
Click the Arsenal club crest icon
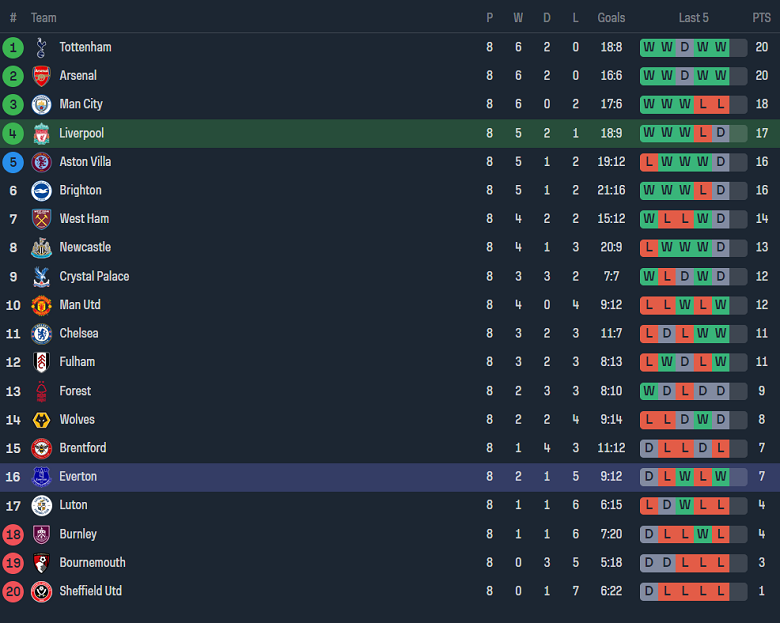click(41, 76)
